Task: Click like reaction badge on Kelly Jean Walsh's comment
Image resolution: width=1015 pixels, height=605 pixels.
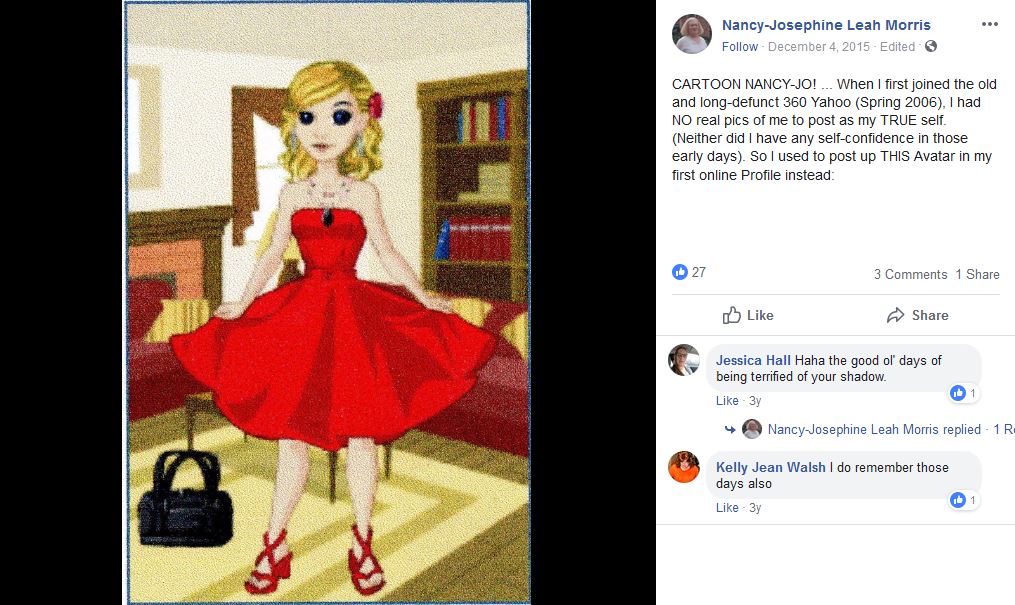Action: pyautogui.click(x=963, y=500)
